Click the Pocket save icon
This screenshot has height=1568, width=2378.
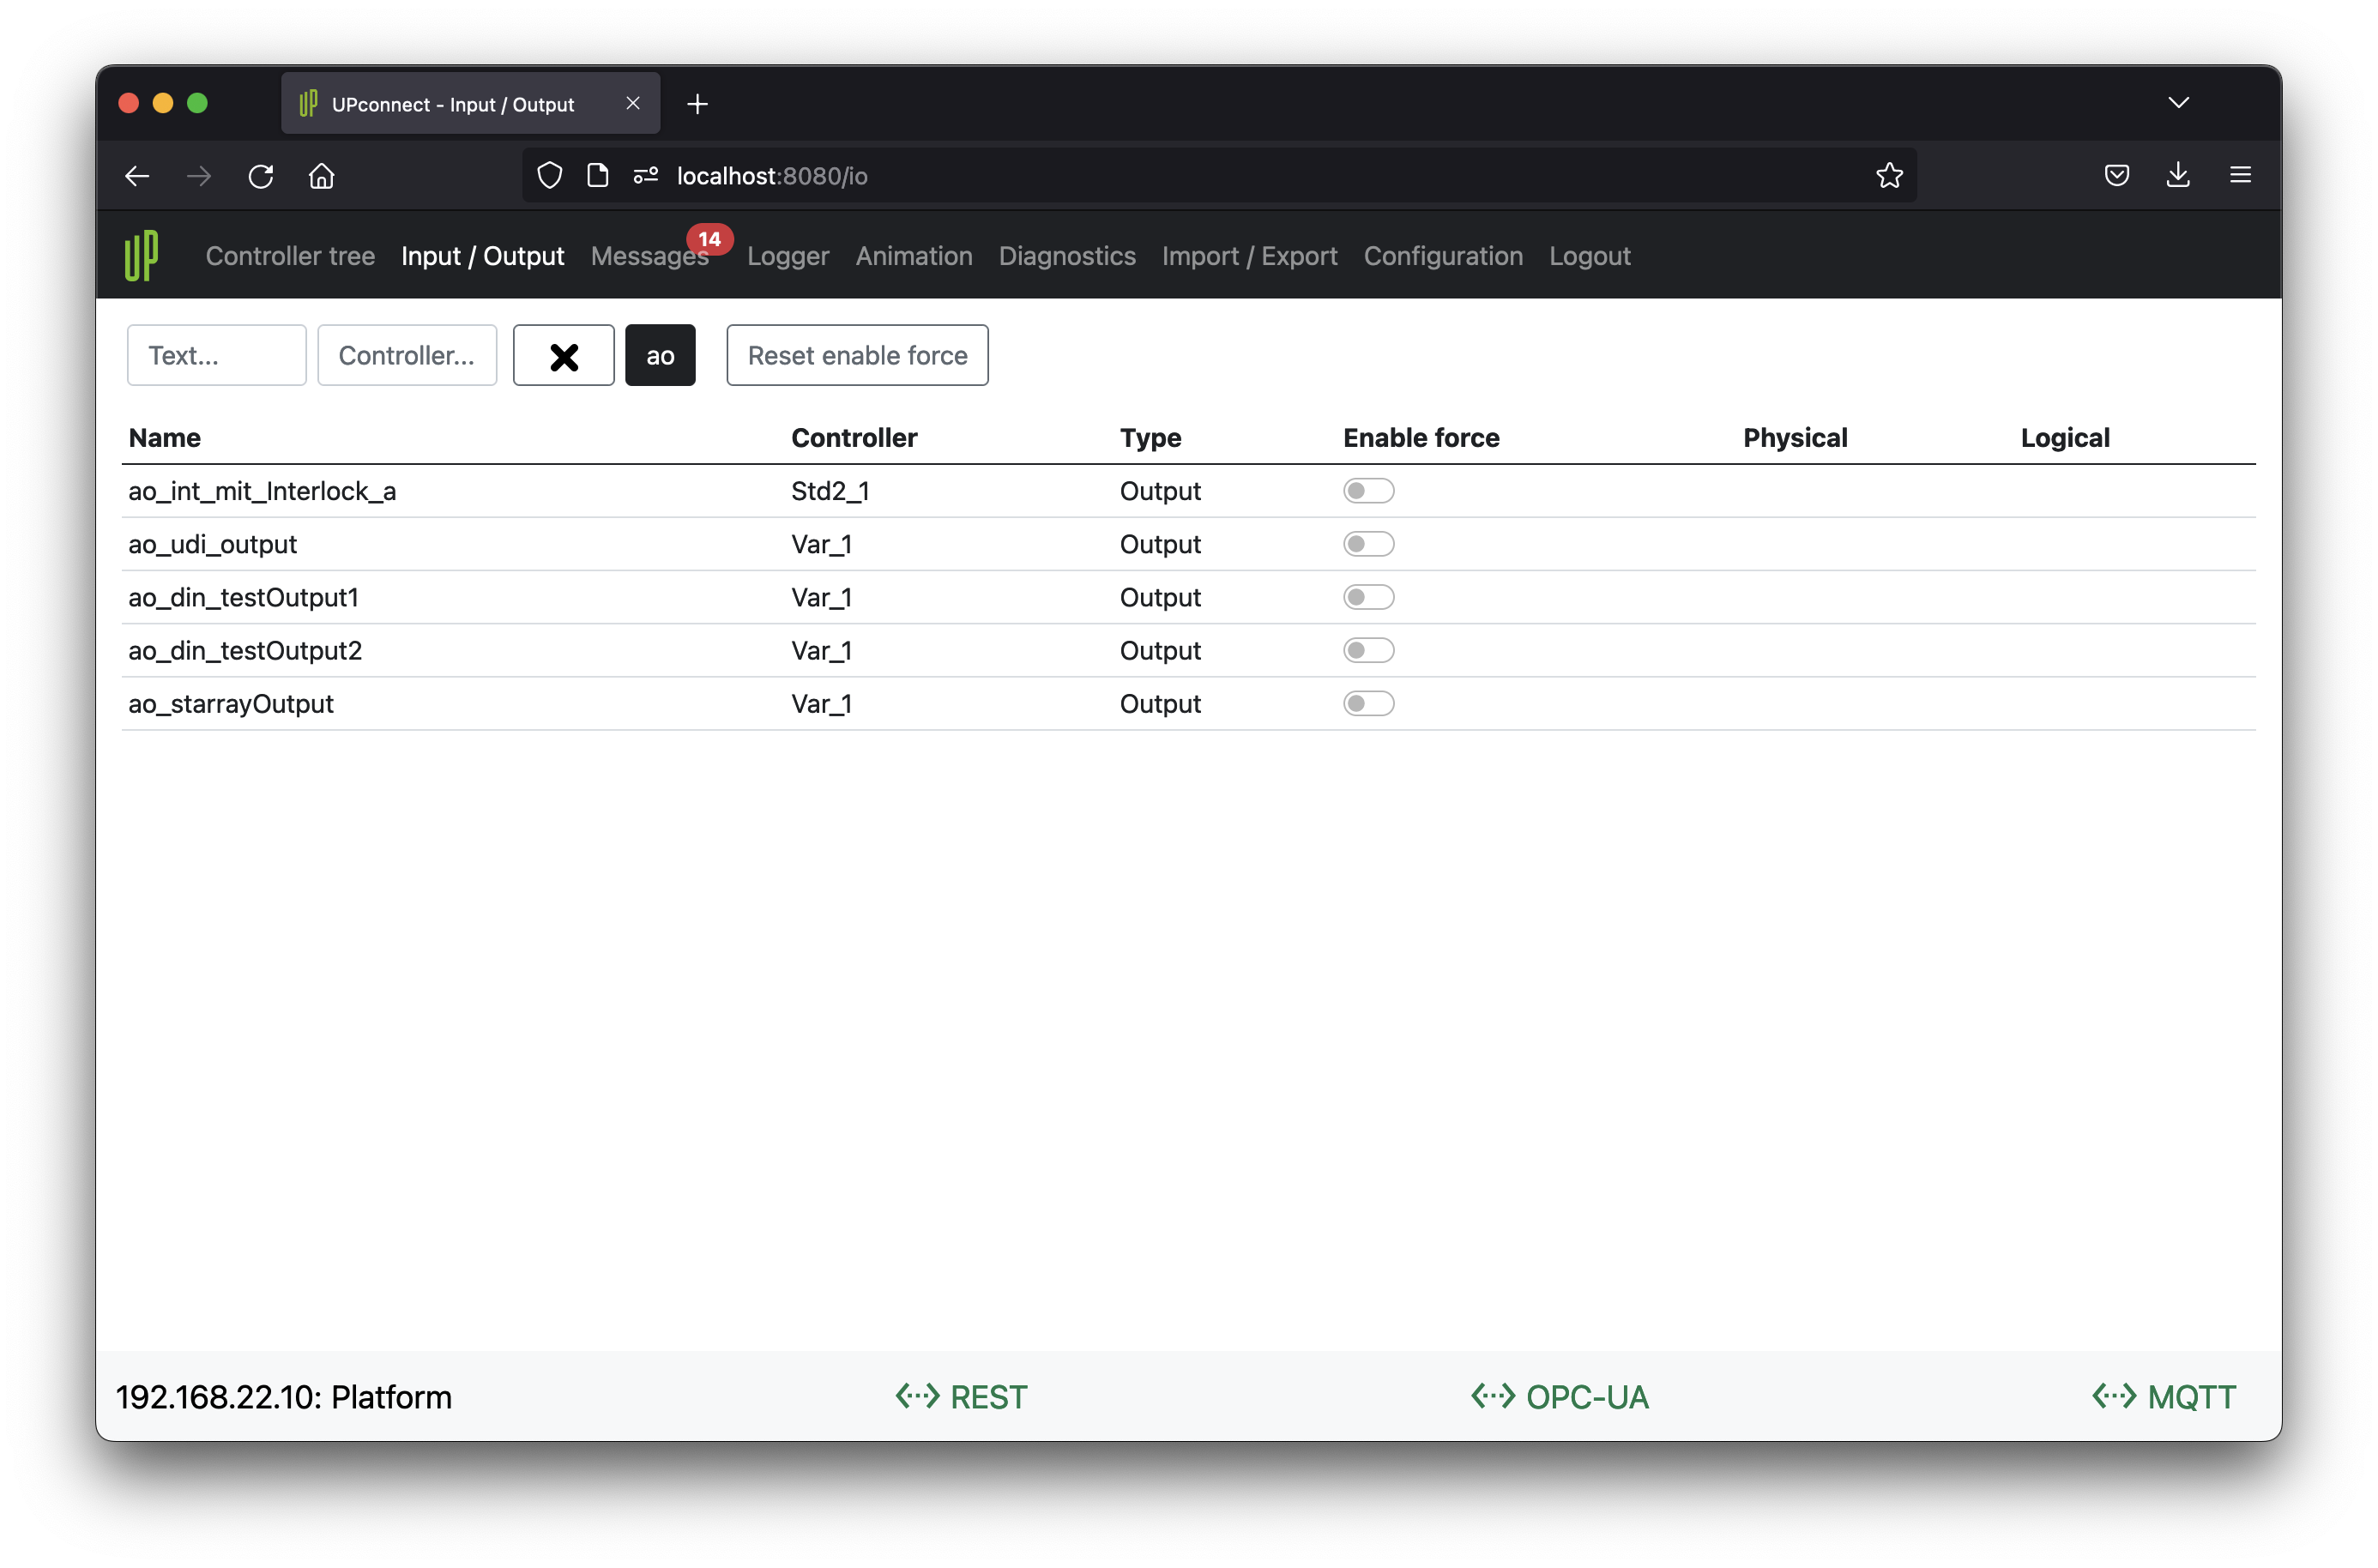[2116, 176]
